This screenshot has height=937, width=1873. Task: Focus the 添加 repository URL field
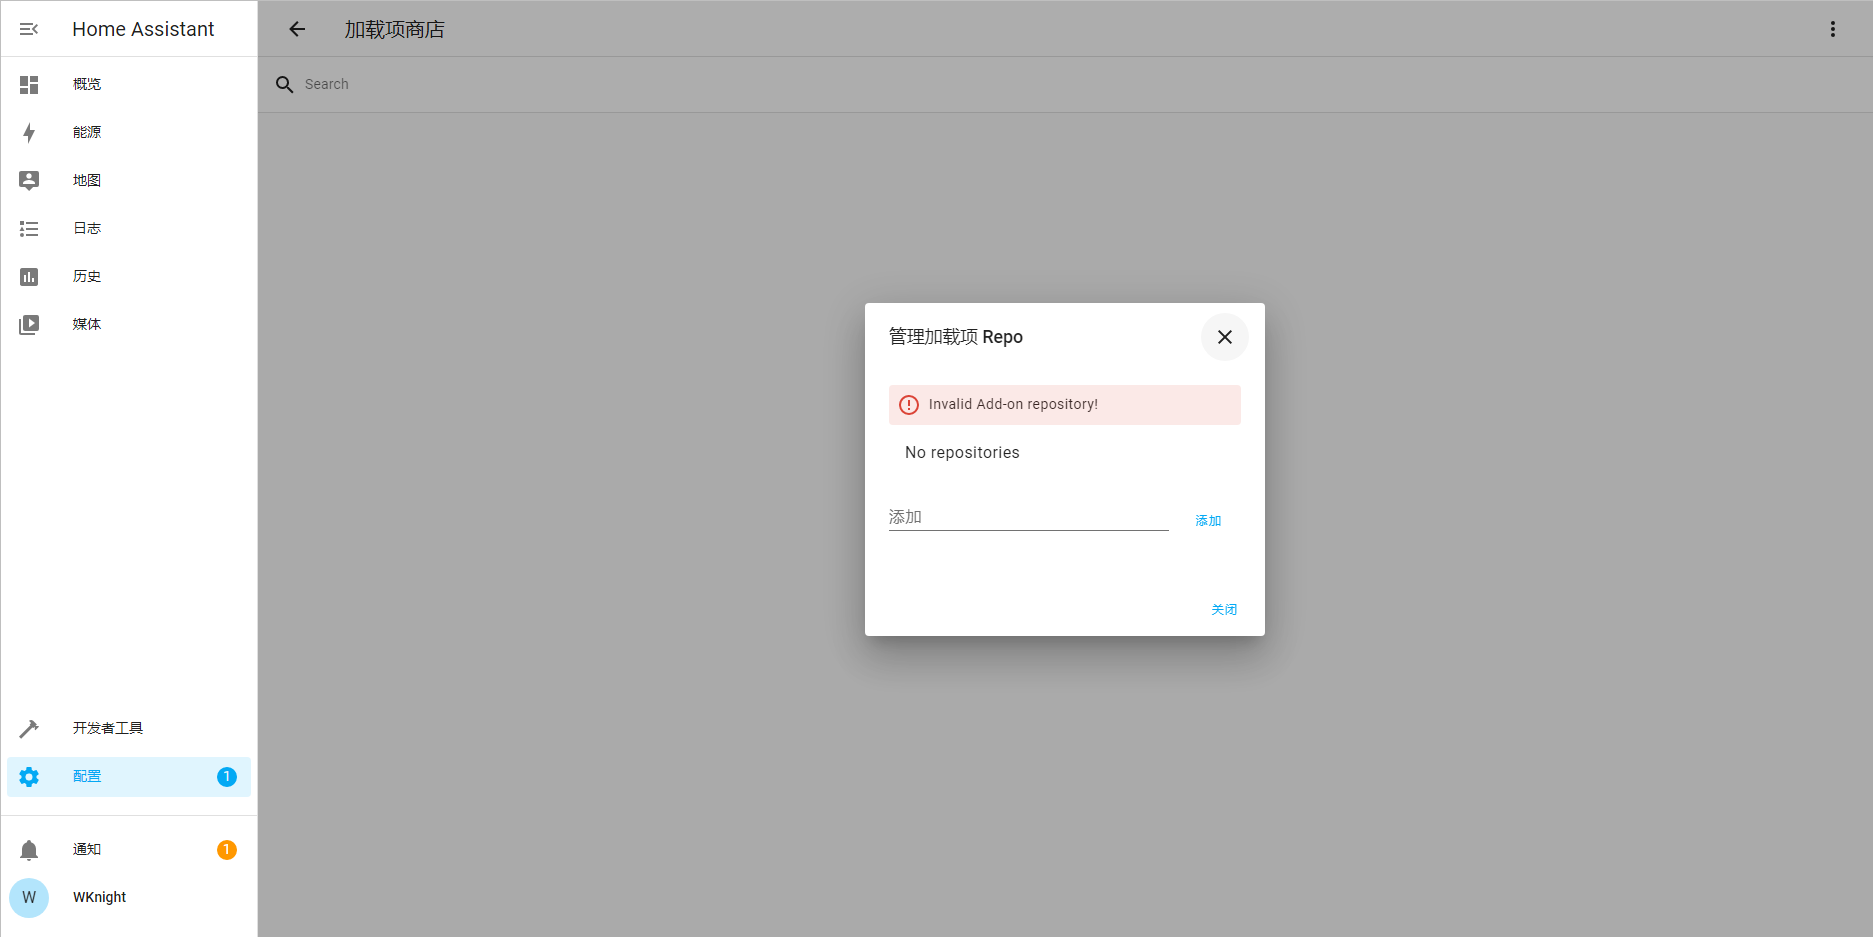1028,517
